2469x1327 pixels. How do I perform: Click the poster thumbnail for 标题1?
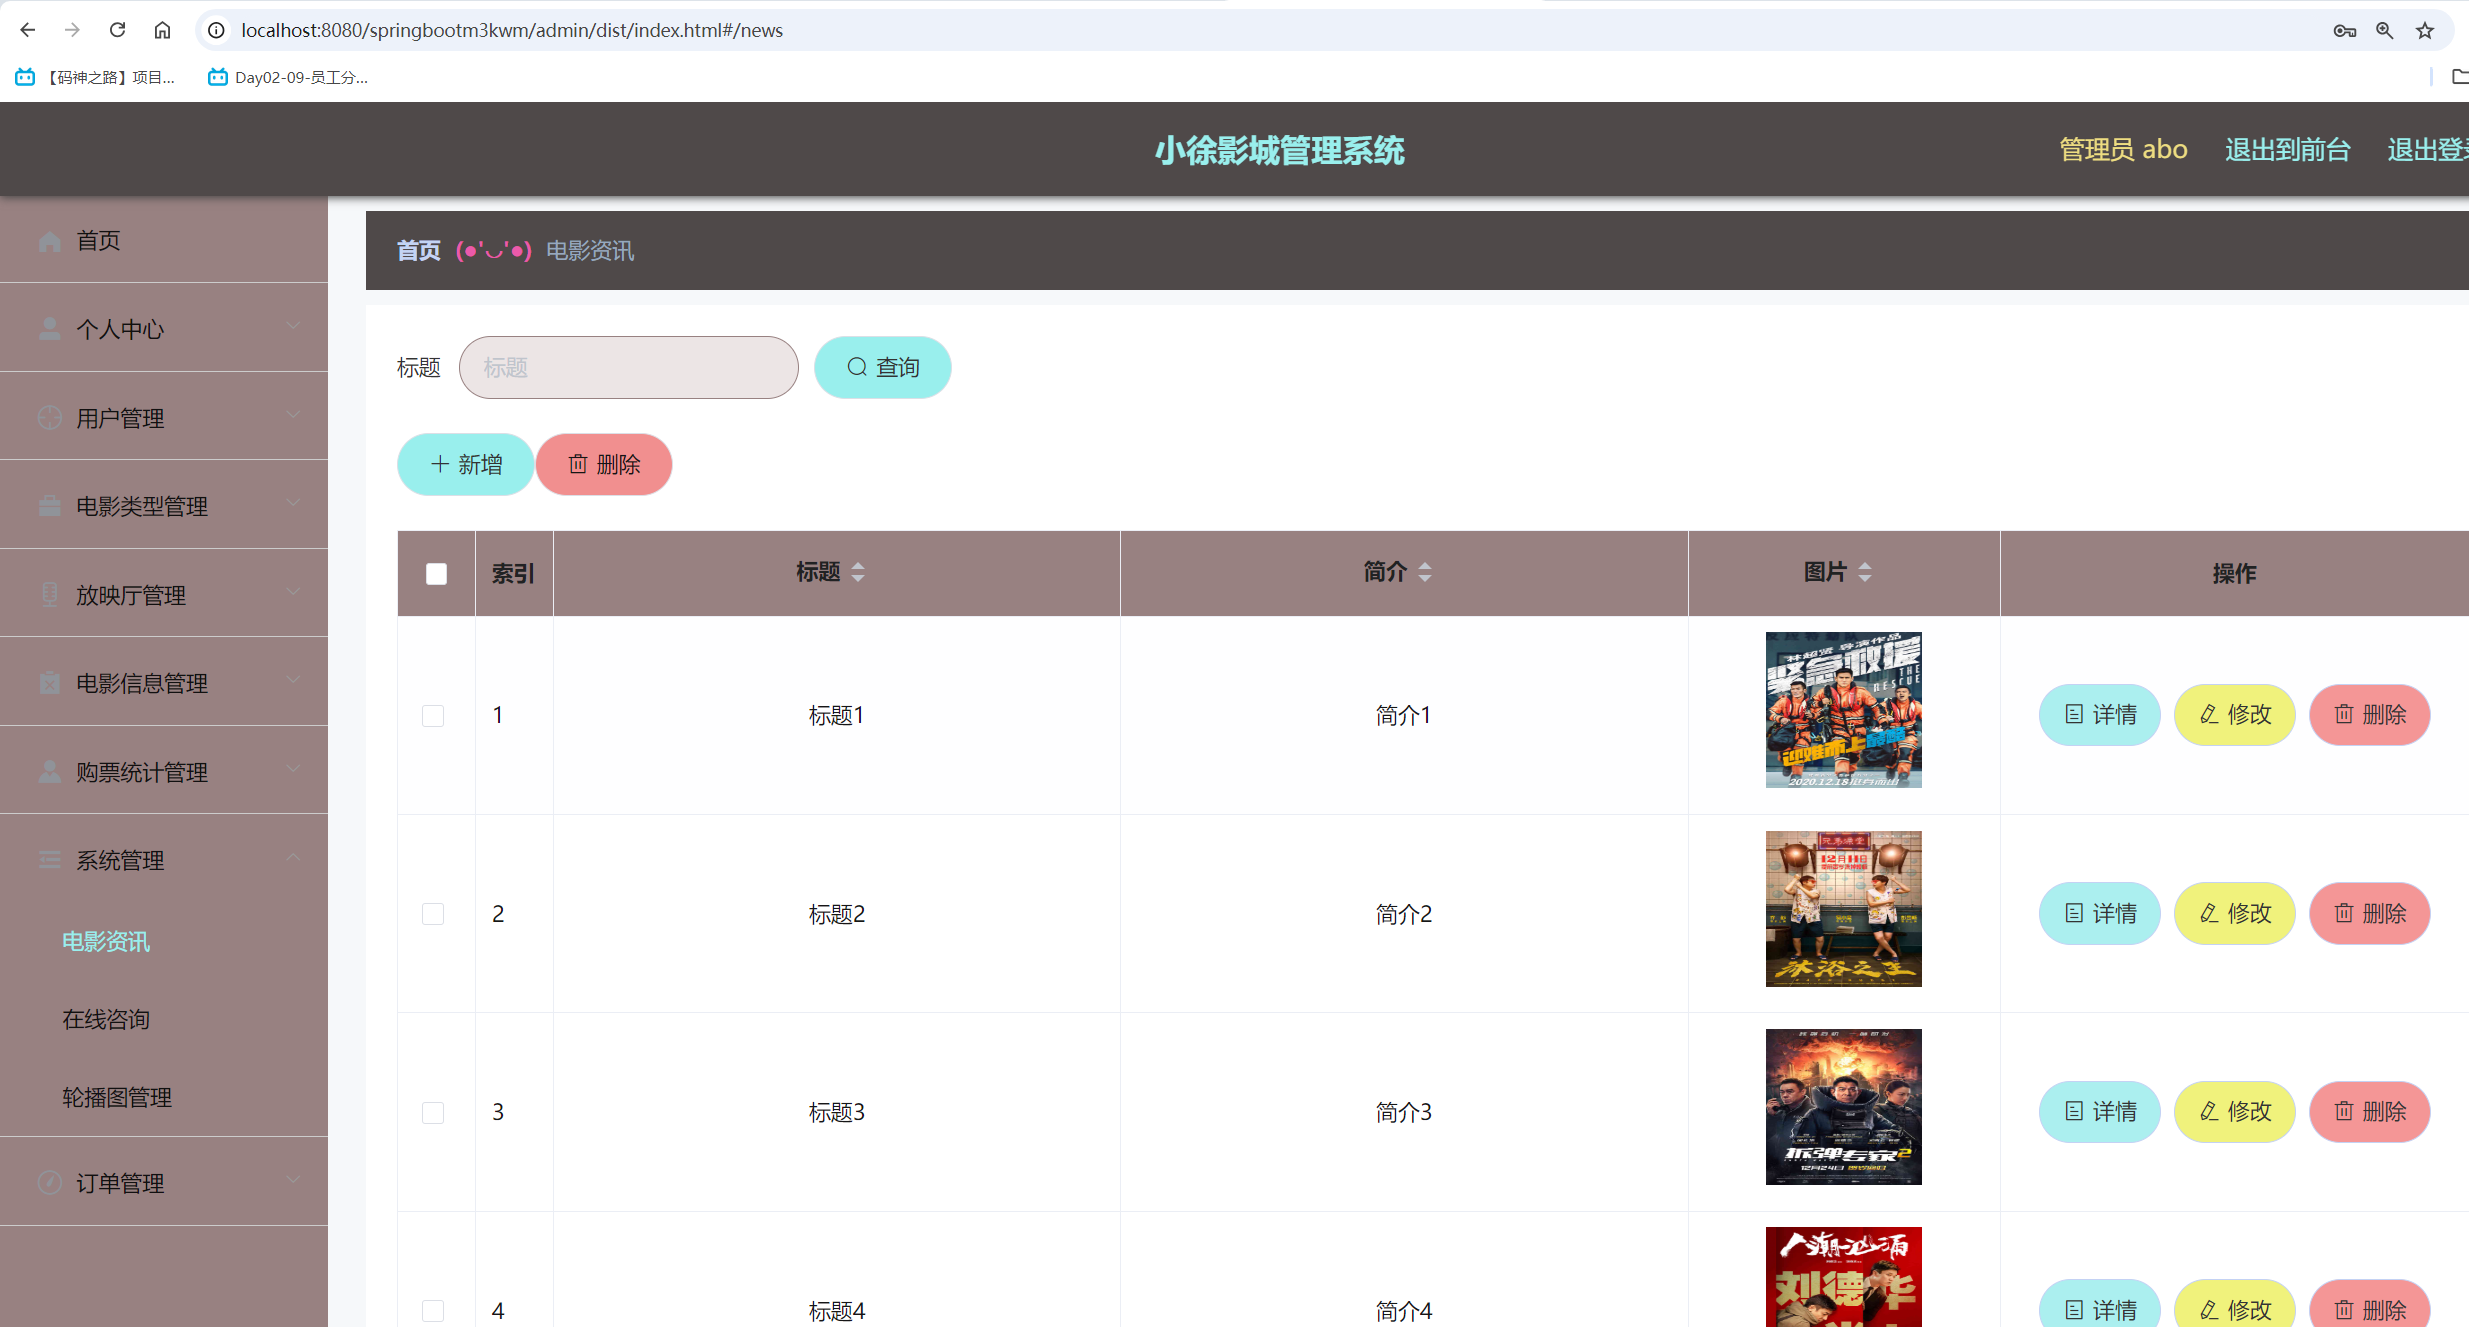click(x=1843, y=710)
